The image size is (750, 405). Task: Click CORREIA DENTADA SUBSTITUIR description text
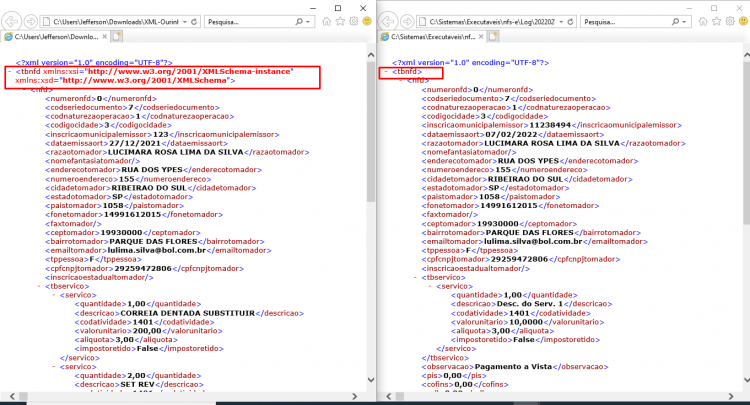tap(188, 313)
